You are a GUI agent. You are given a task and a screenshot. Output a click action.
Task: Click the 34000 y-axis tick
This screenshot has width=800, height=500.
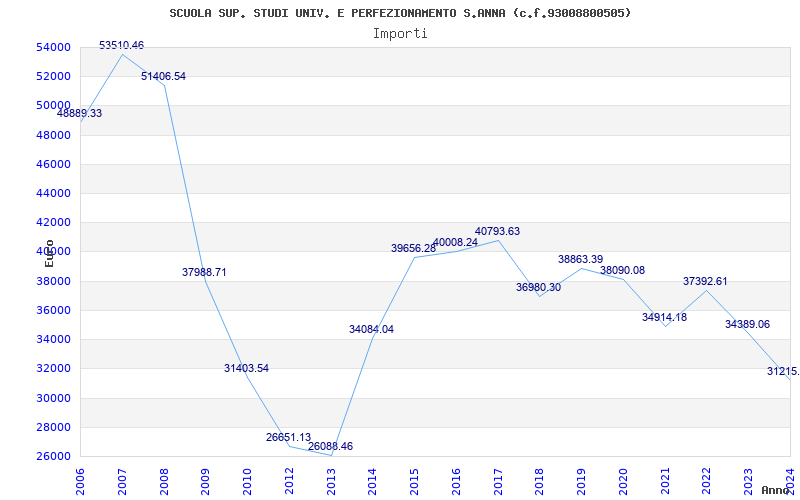[53, 339]
